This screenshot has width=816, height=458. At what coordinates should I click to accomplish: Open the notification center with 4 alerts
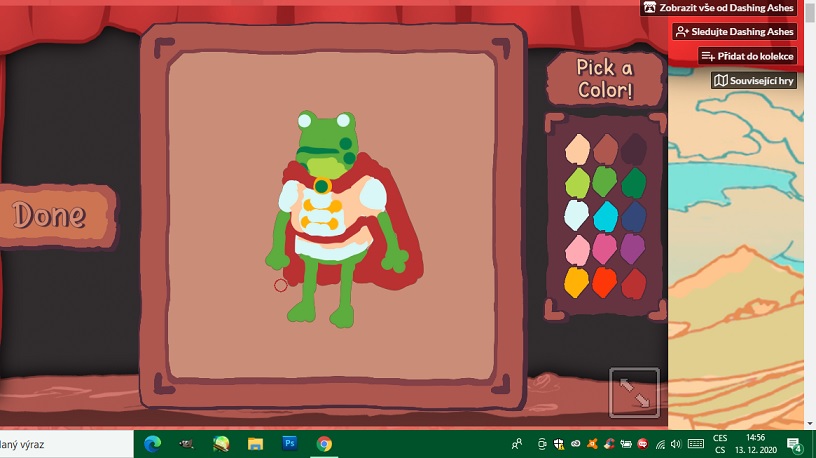coord(795,444)
